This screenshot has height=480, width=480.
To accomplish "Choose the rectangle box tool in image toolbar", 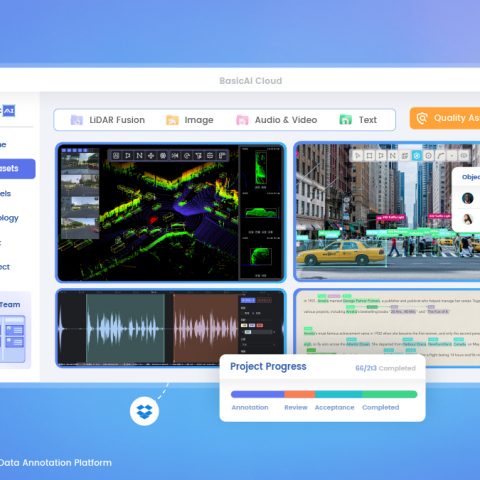I will click(369, 156).
